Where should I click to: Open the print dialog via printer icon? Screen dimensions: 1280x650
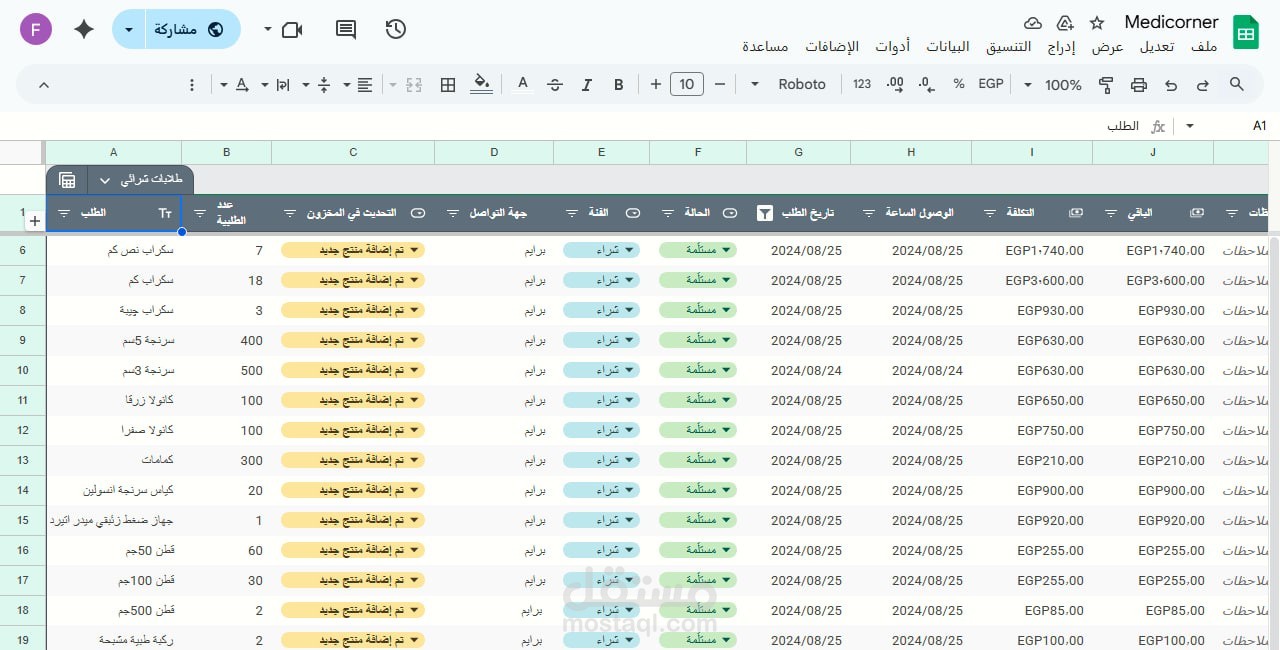point(1139,85)
